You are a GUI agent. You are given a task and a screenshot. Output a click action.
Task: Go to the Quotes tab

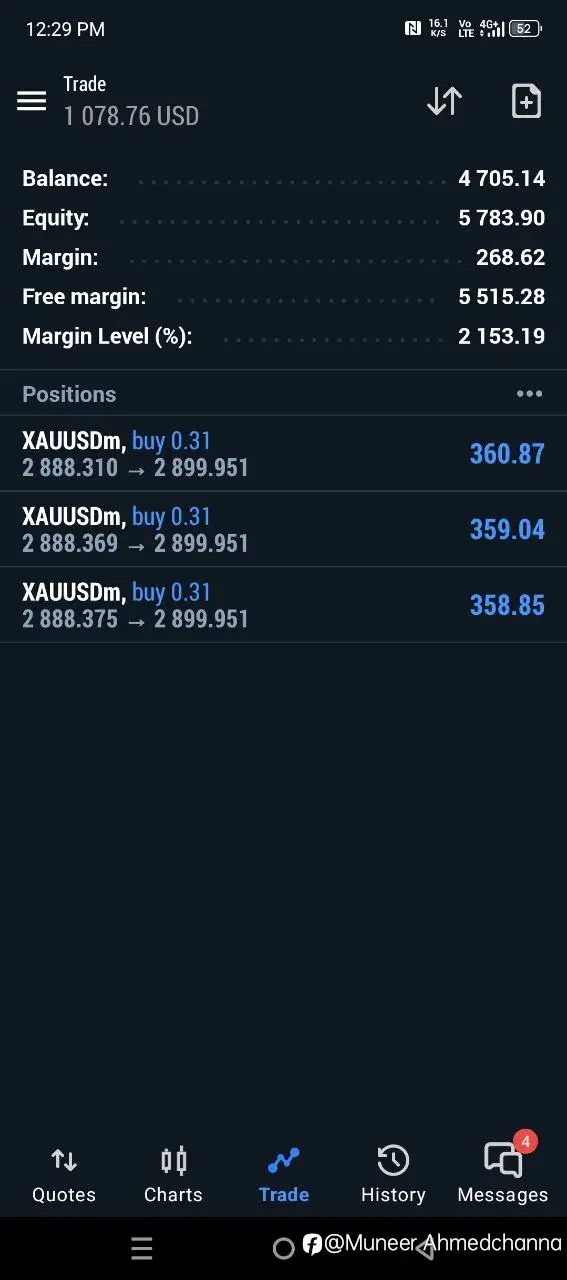point(64,1176)
